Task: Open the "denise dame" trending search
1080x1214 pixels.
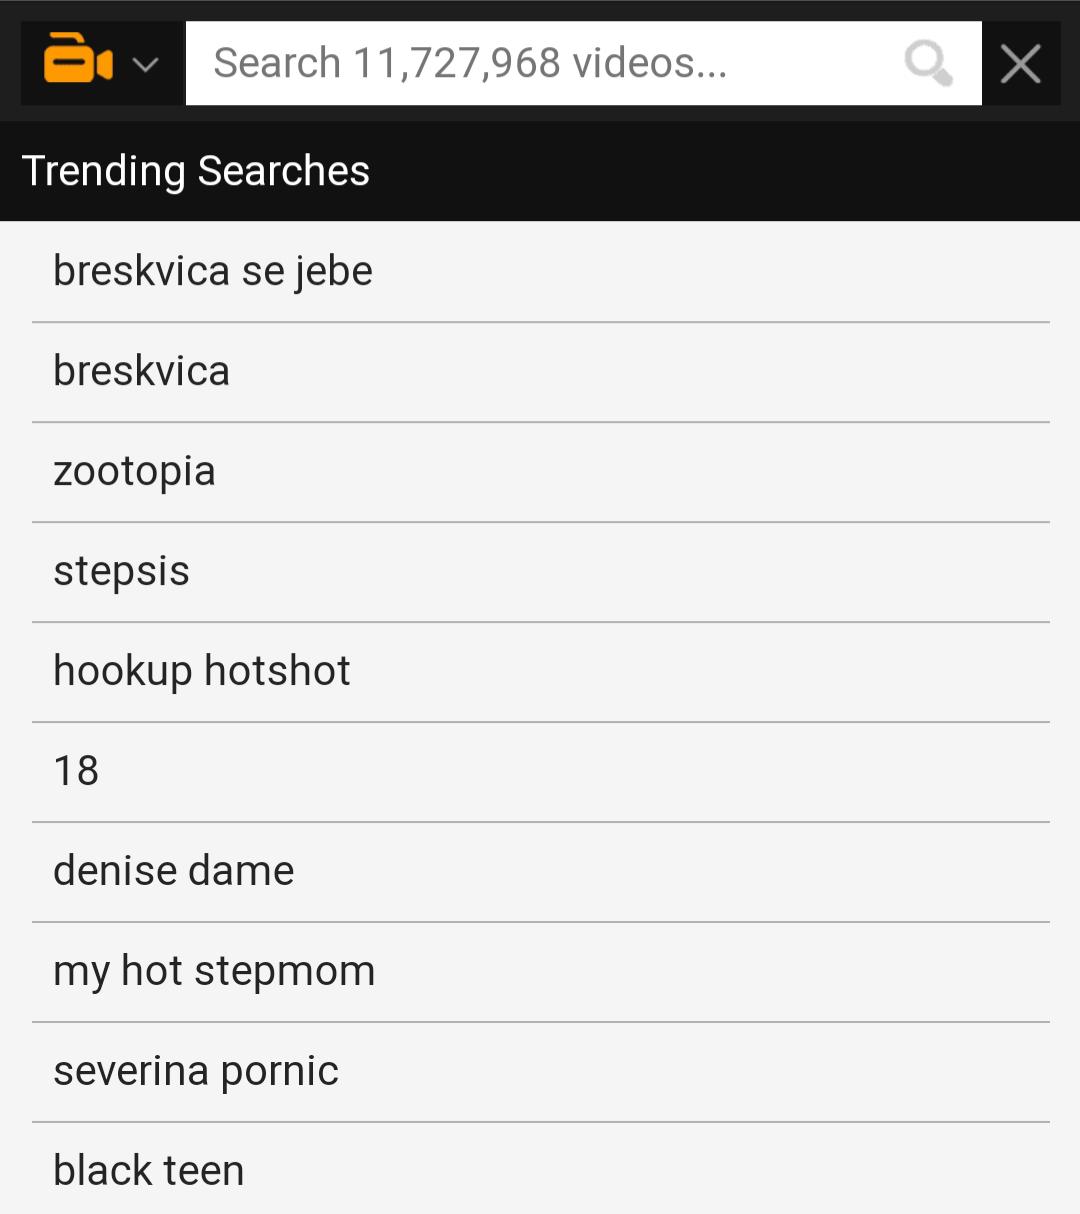Action: 174,871
